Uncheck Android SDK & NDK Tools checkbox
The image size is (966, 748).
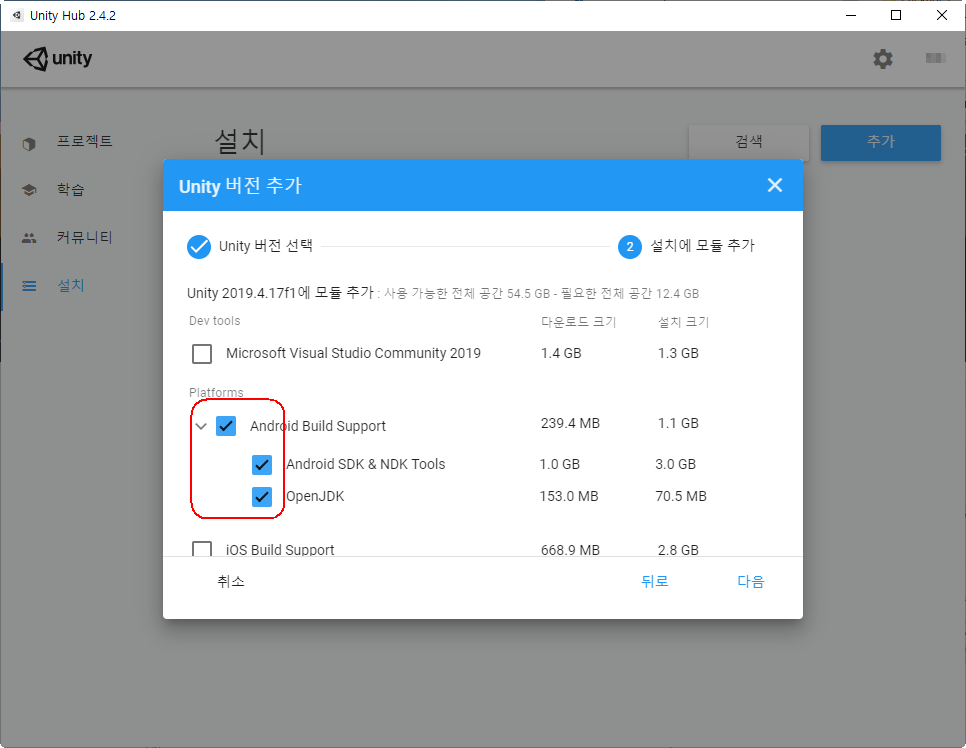262,465
